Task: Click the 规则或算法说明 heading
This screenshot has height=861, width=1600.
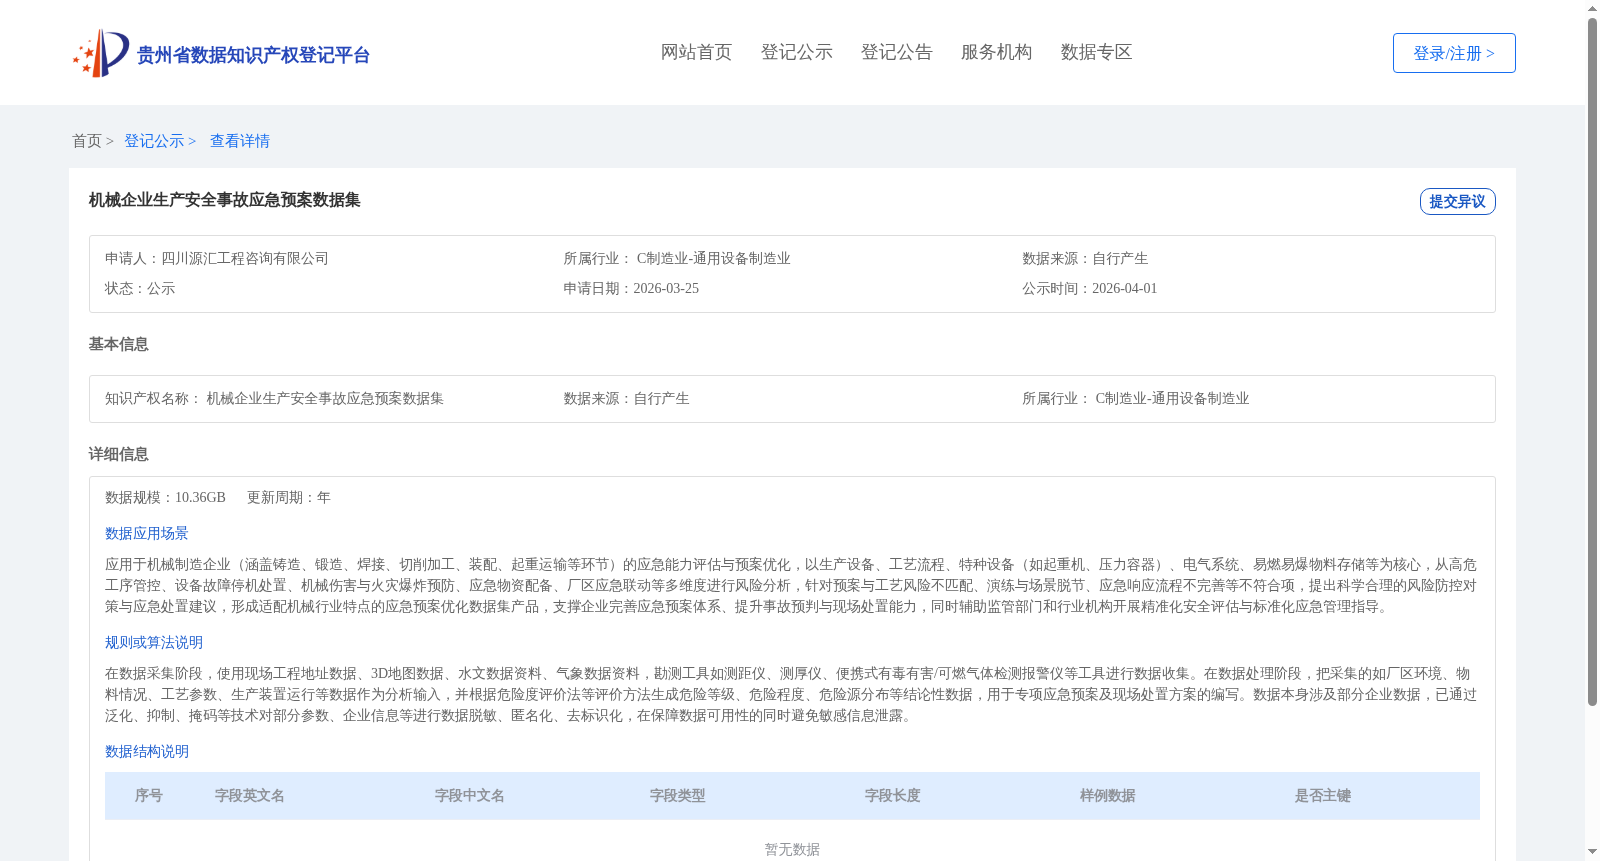Action: pos(154,642)
